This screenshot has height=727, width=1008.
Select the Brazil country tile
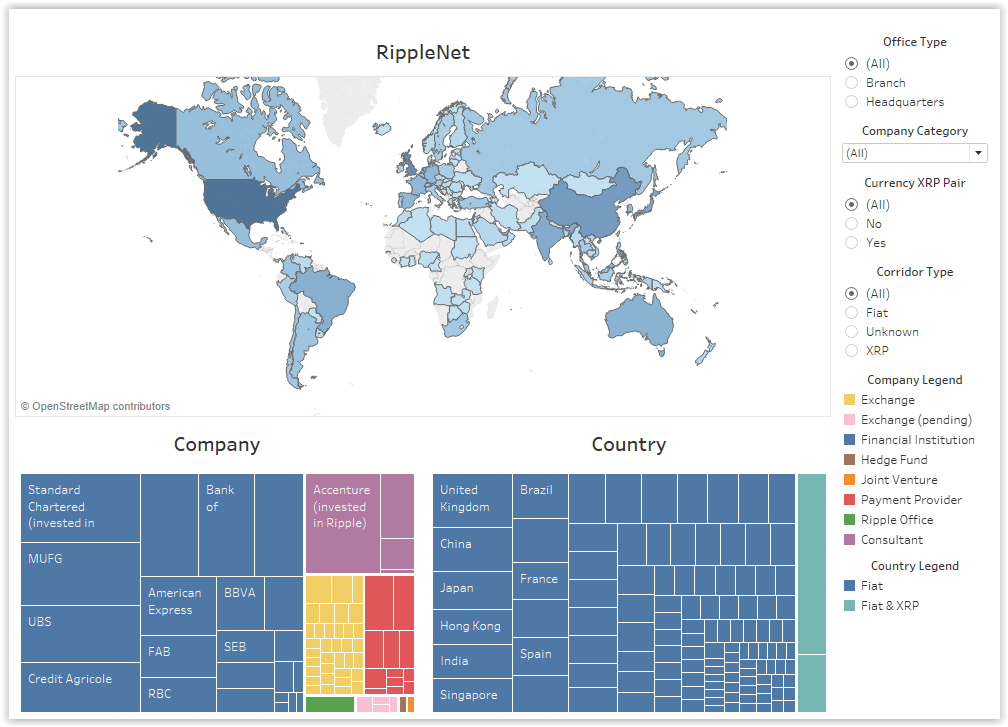(540, 496)
